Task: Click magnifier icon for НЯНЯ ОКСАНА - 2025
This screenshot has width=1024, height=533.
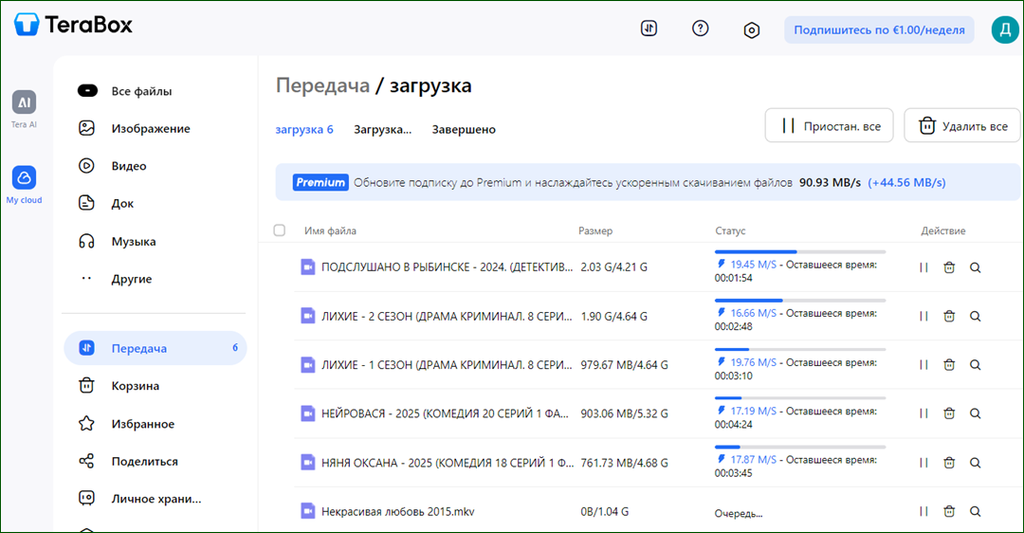Action: (x=975, y=462)
